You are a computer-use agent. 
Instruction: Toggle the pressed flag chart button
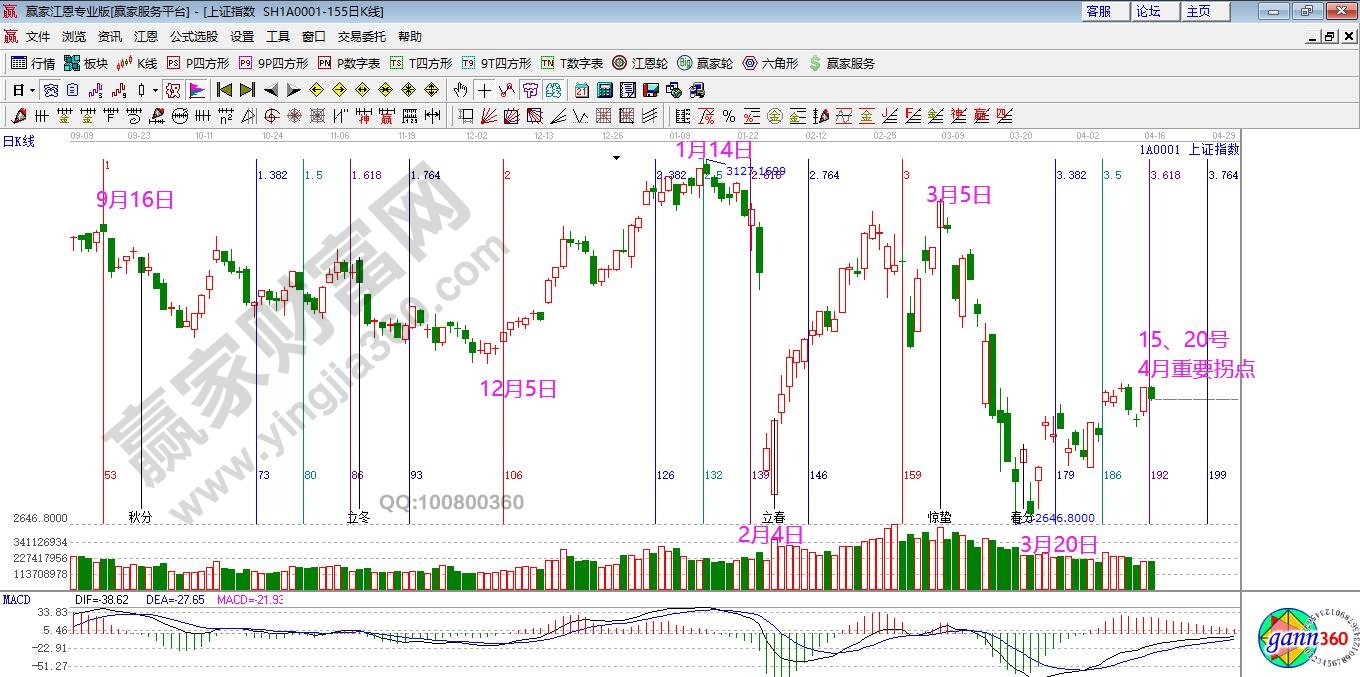tap(196, 90)
